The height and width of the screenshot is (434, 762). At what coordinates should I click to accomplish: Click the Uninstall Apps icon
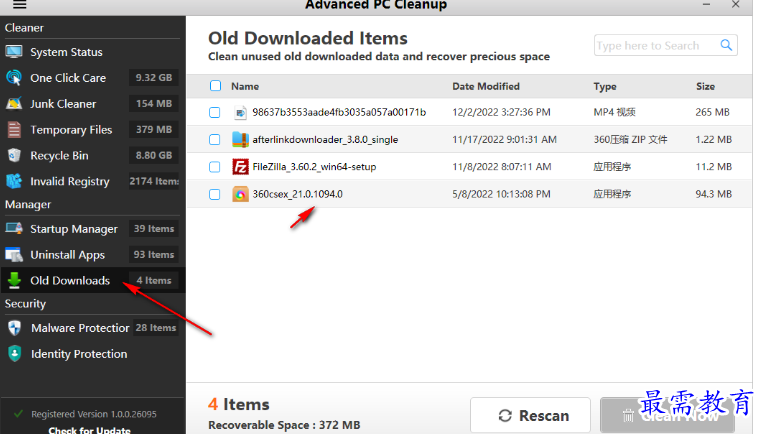(14, 255)
